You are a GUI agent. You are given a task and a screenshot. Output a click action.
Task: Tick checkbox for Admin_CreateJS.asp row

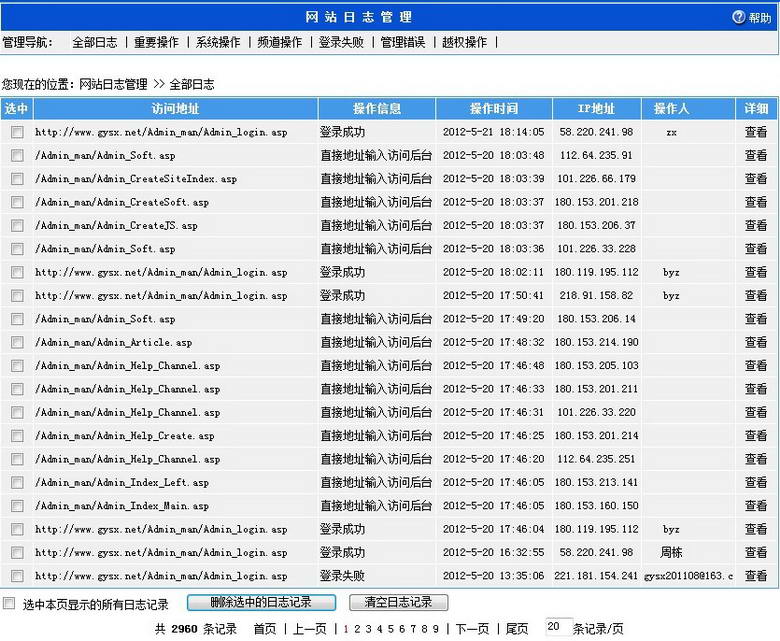(x=17, y=226)
